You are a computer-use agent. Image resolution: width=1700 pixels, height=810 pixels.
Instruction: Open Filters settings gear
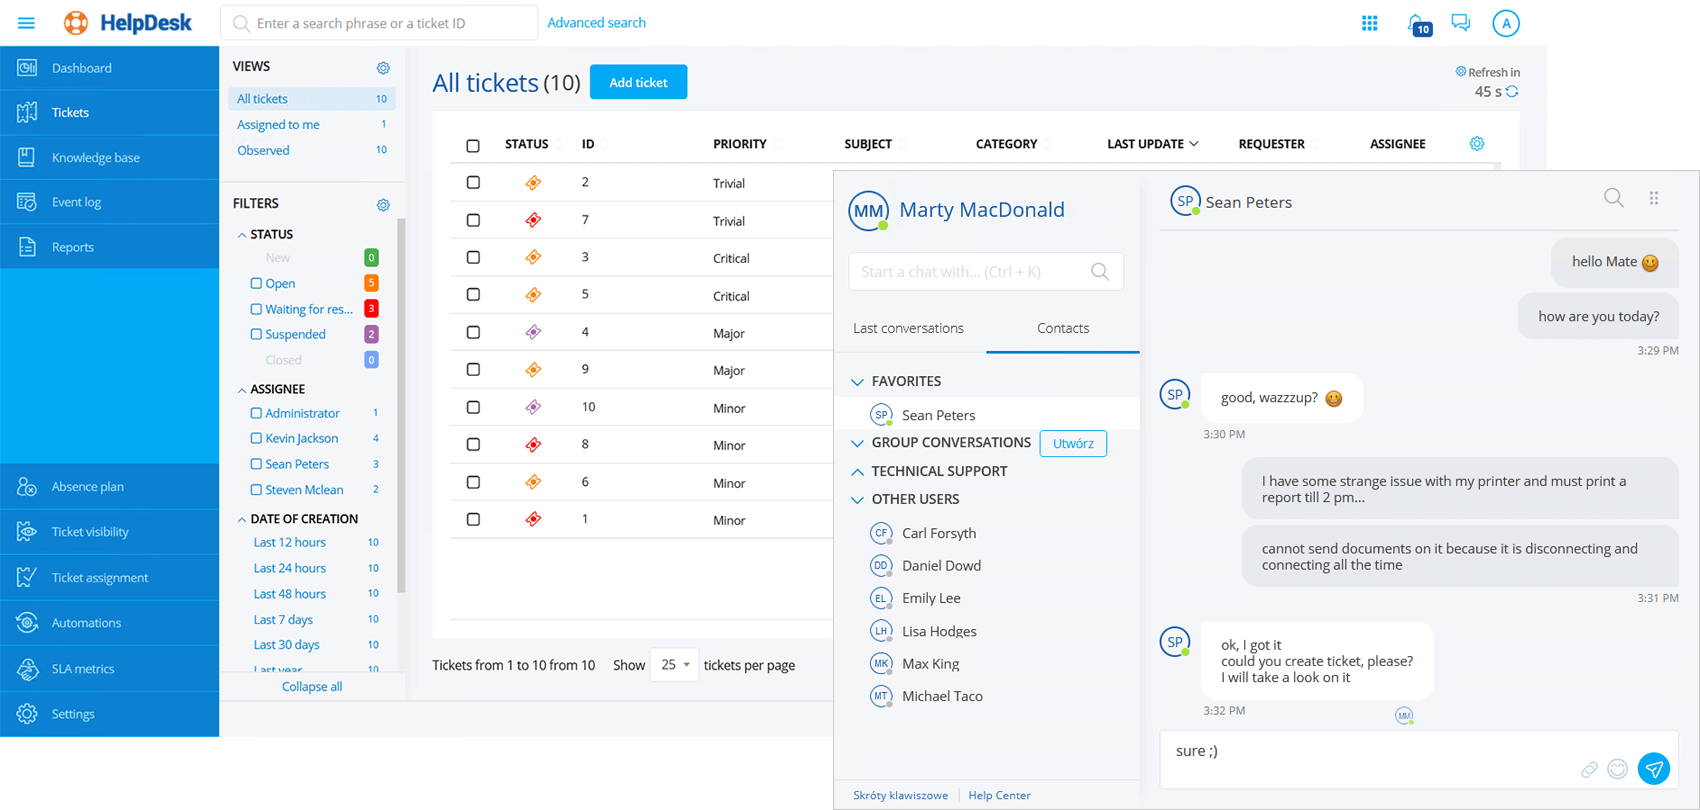[383, 205]
